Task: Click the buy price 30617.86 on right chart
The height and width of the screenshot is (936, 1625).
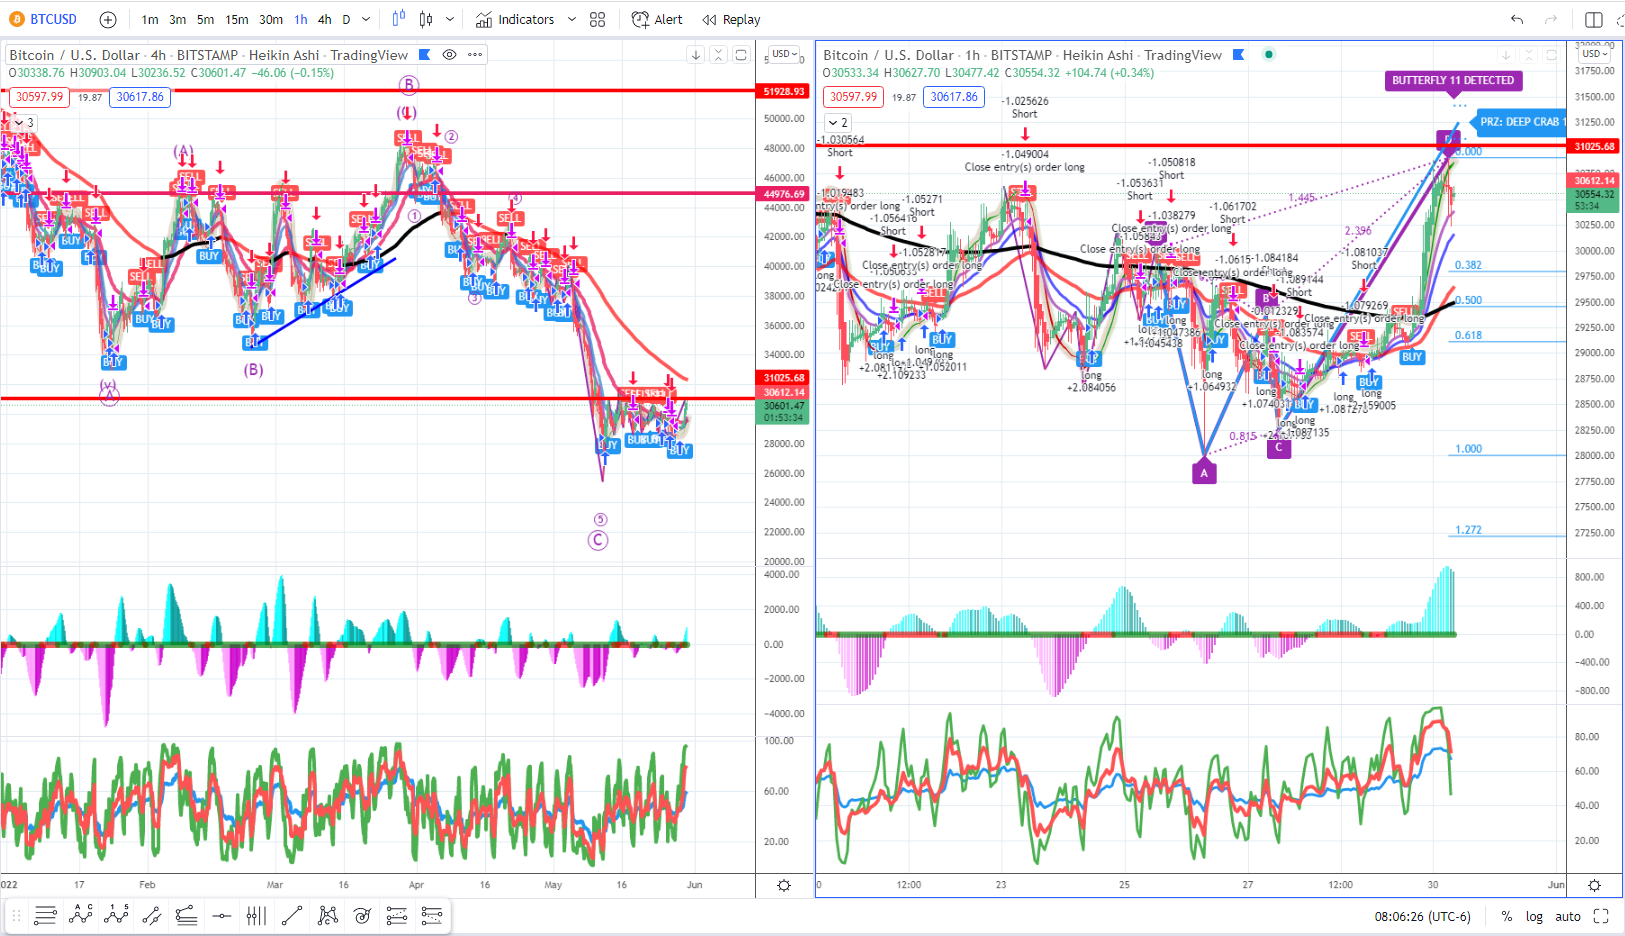Action: (x=954, y=97)
